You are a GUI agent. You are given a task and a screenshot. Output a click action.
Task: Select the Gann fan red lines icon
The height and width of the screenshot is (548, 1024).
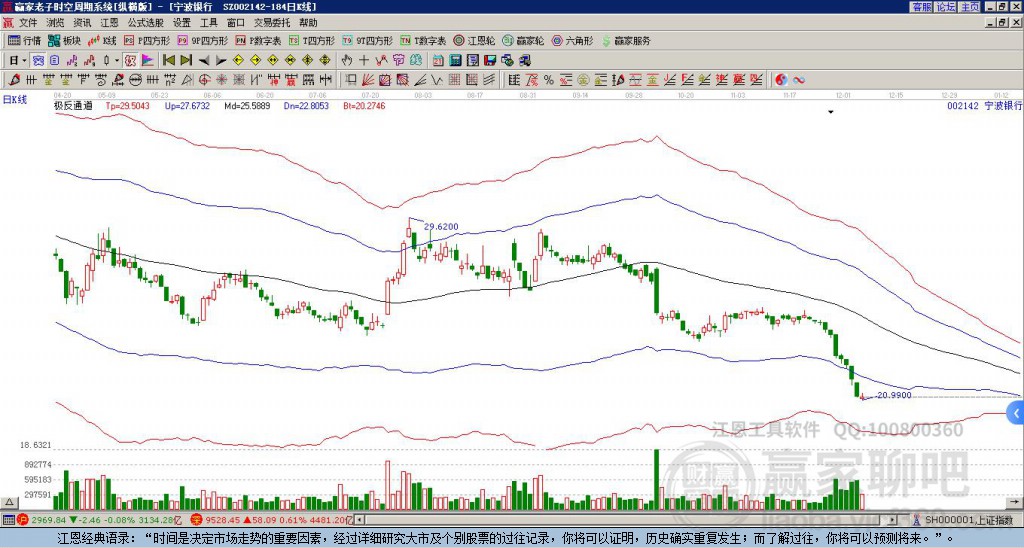(368, 80)
